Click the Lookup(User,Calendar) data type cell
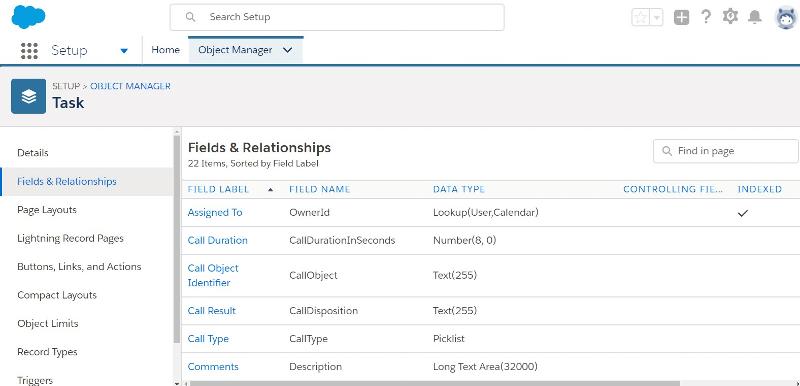This screenshot has width=800, height=386. point(486,213)
